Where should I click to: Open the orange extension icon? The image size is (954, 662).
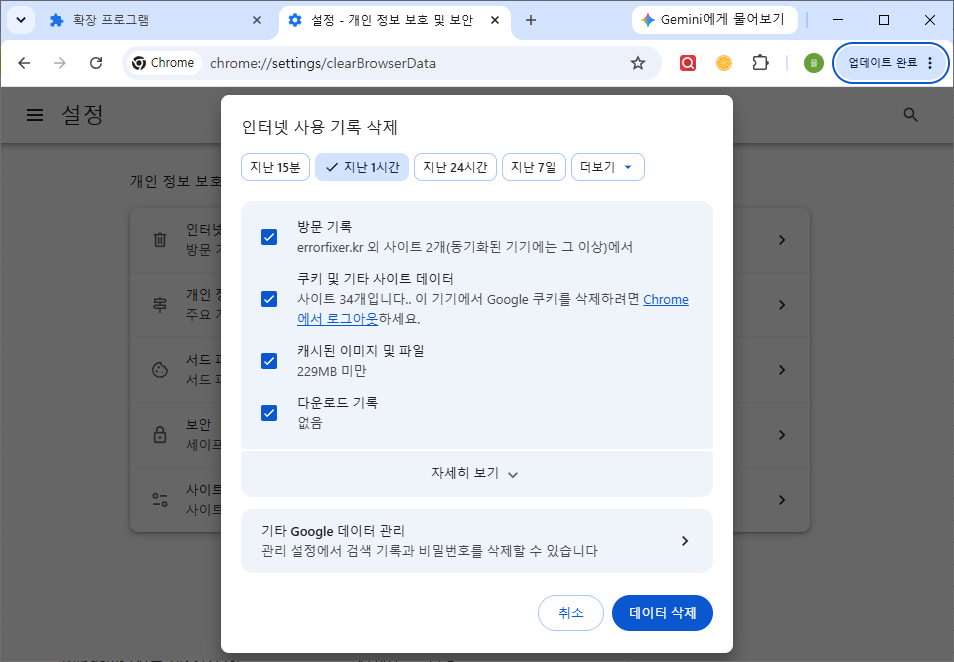(724, 63)
